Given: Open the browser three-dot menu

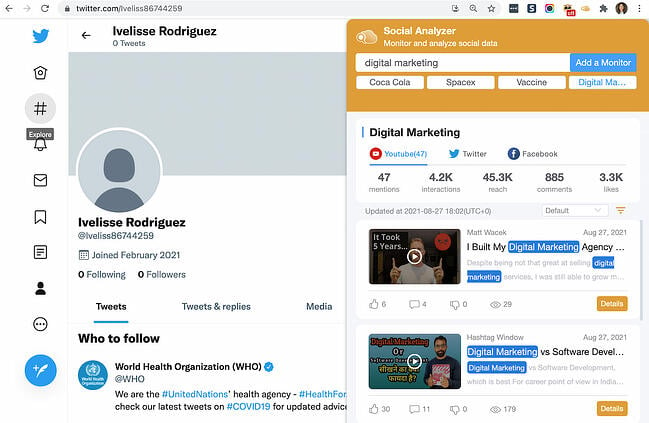Looking at the screenshot, I should click(x=639, y=8).
